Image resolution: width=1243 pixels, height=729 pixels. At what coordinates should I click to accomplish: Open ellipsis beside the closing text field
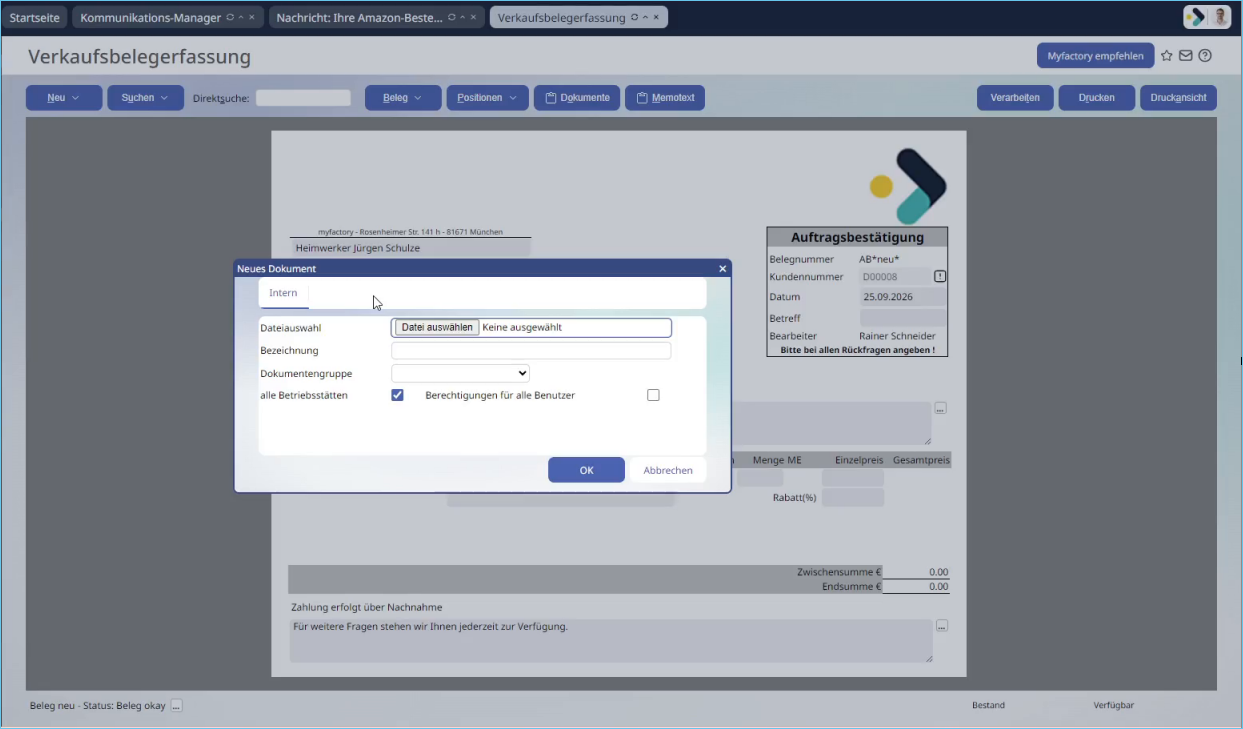942,626
